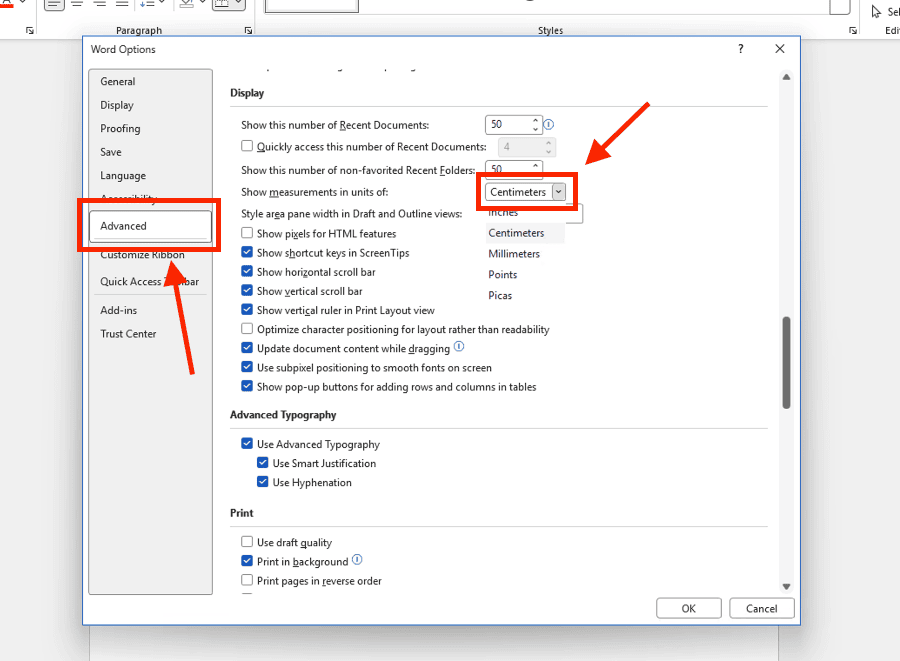This screenshot has width=900, height=661.
Task: Select the Save options category
Action: (111, 152)
